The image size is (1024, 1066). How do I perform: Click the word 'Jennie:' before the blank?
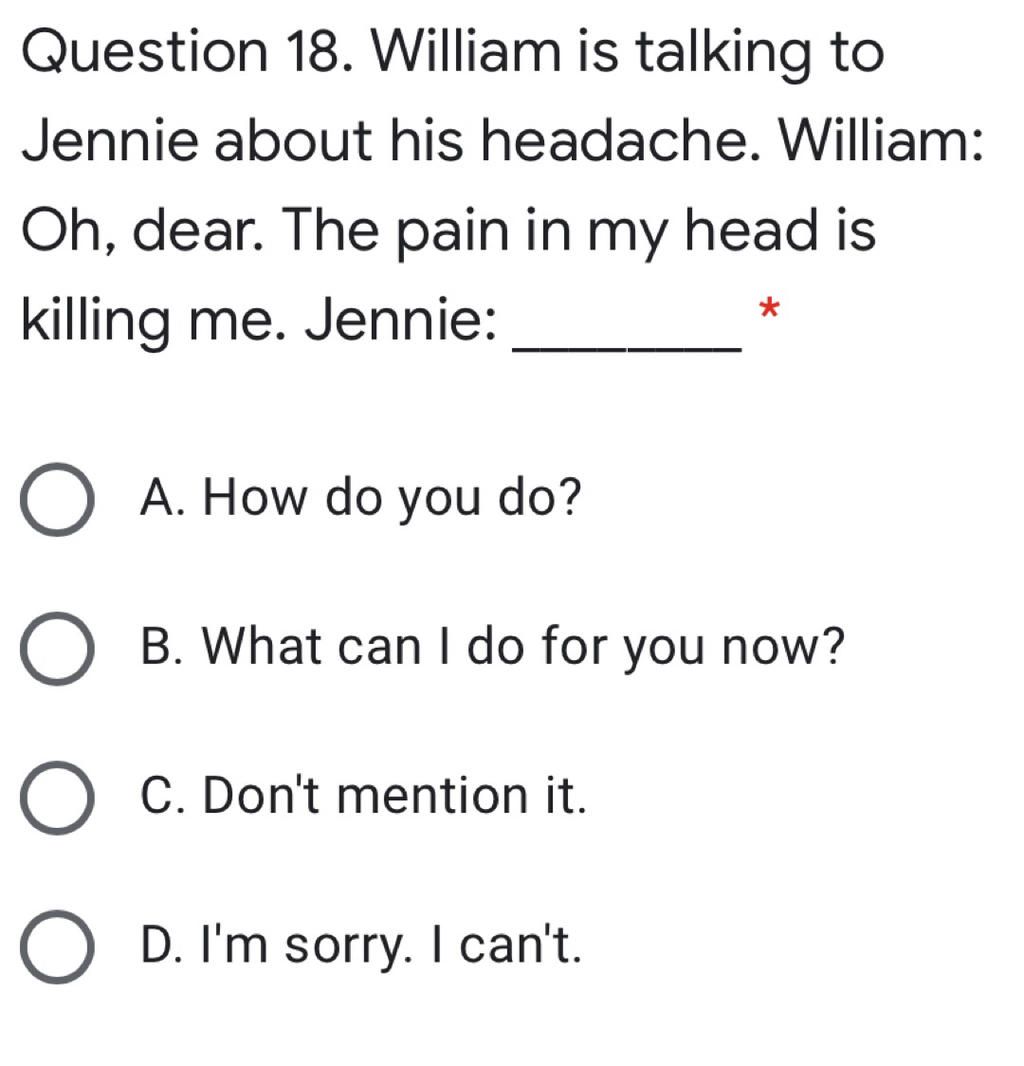[x=400, y=320]
